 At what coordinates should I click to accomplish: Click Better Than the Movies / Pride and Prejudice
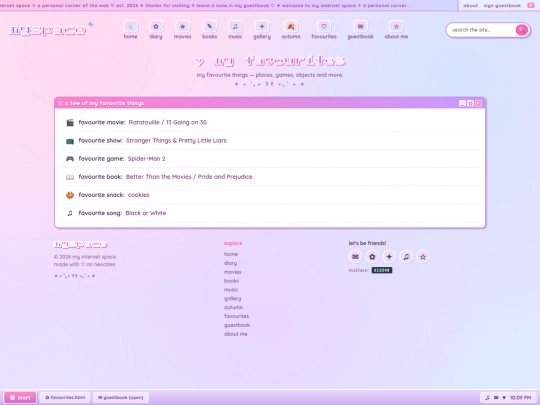click(189, 177)
